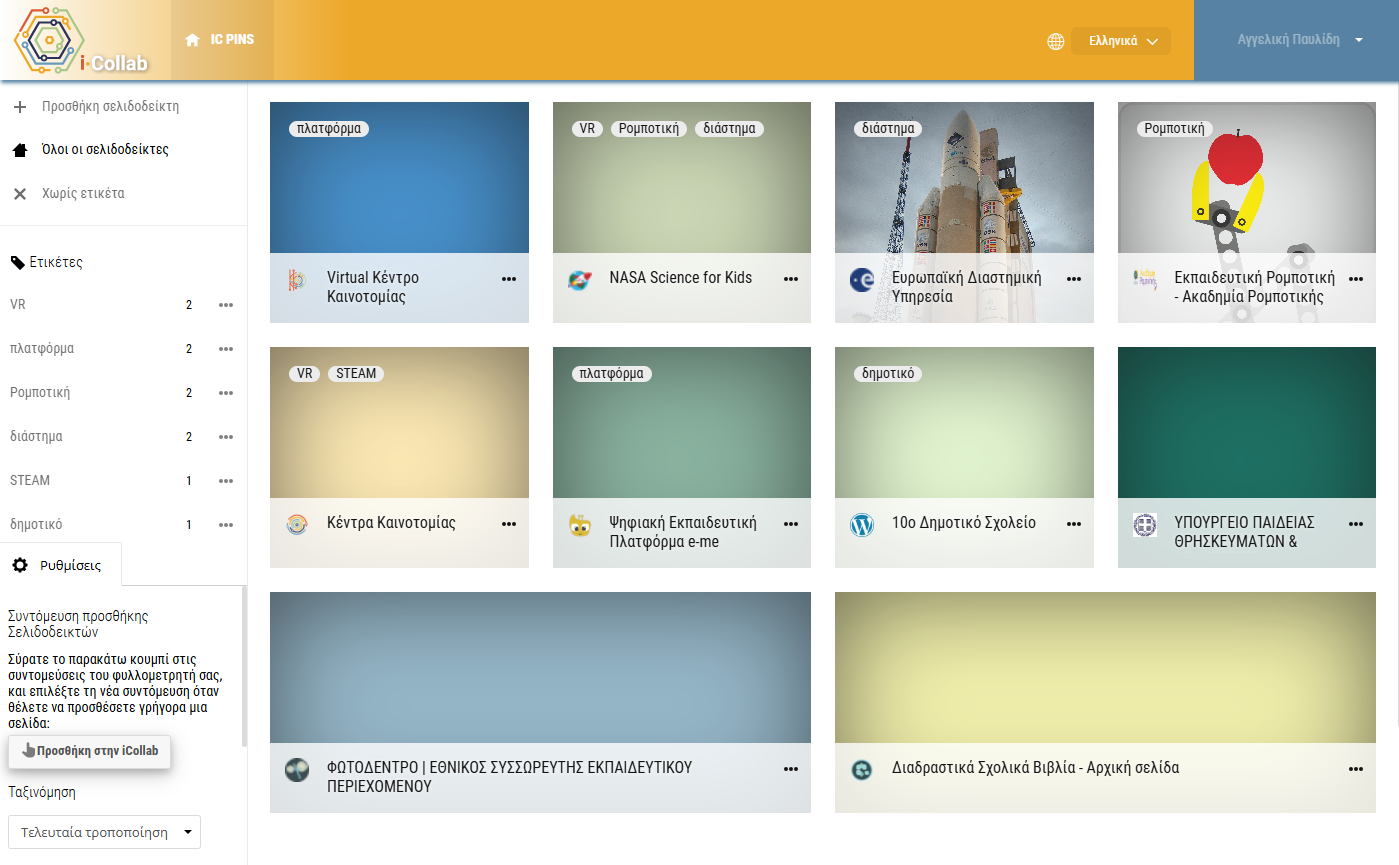Filter by δημοτικό tag in sidebar
This screenshot has height=865, width=1399.
[36, 525]
